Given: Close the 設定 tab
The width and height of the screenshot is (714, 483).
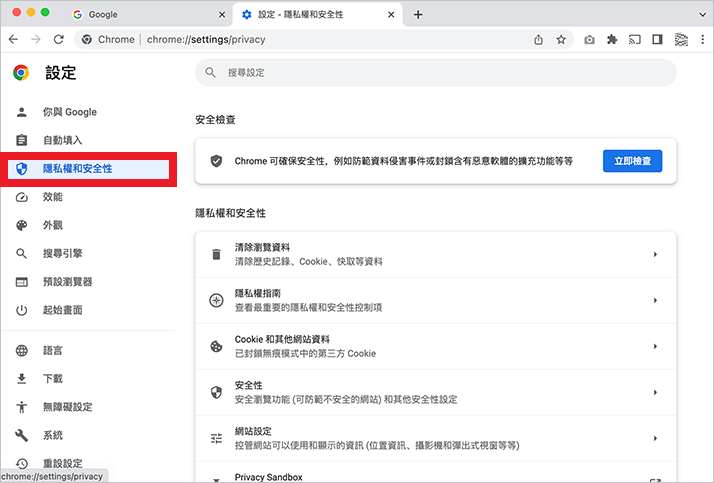Looking at the screenshot, I should coord(391,15).
